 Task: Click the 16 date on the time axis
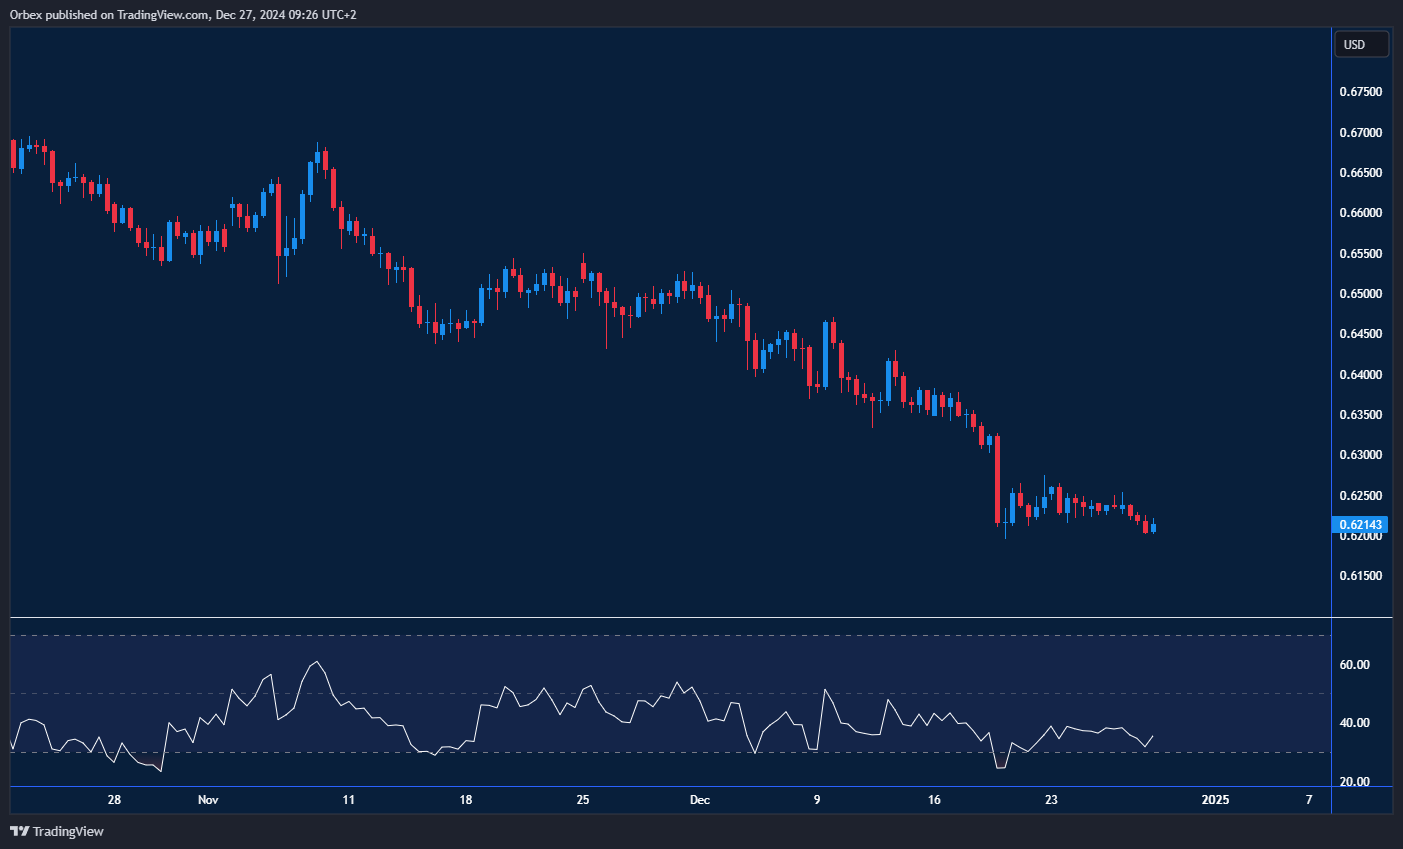[934, 800]
